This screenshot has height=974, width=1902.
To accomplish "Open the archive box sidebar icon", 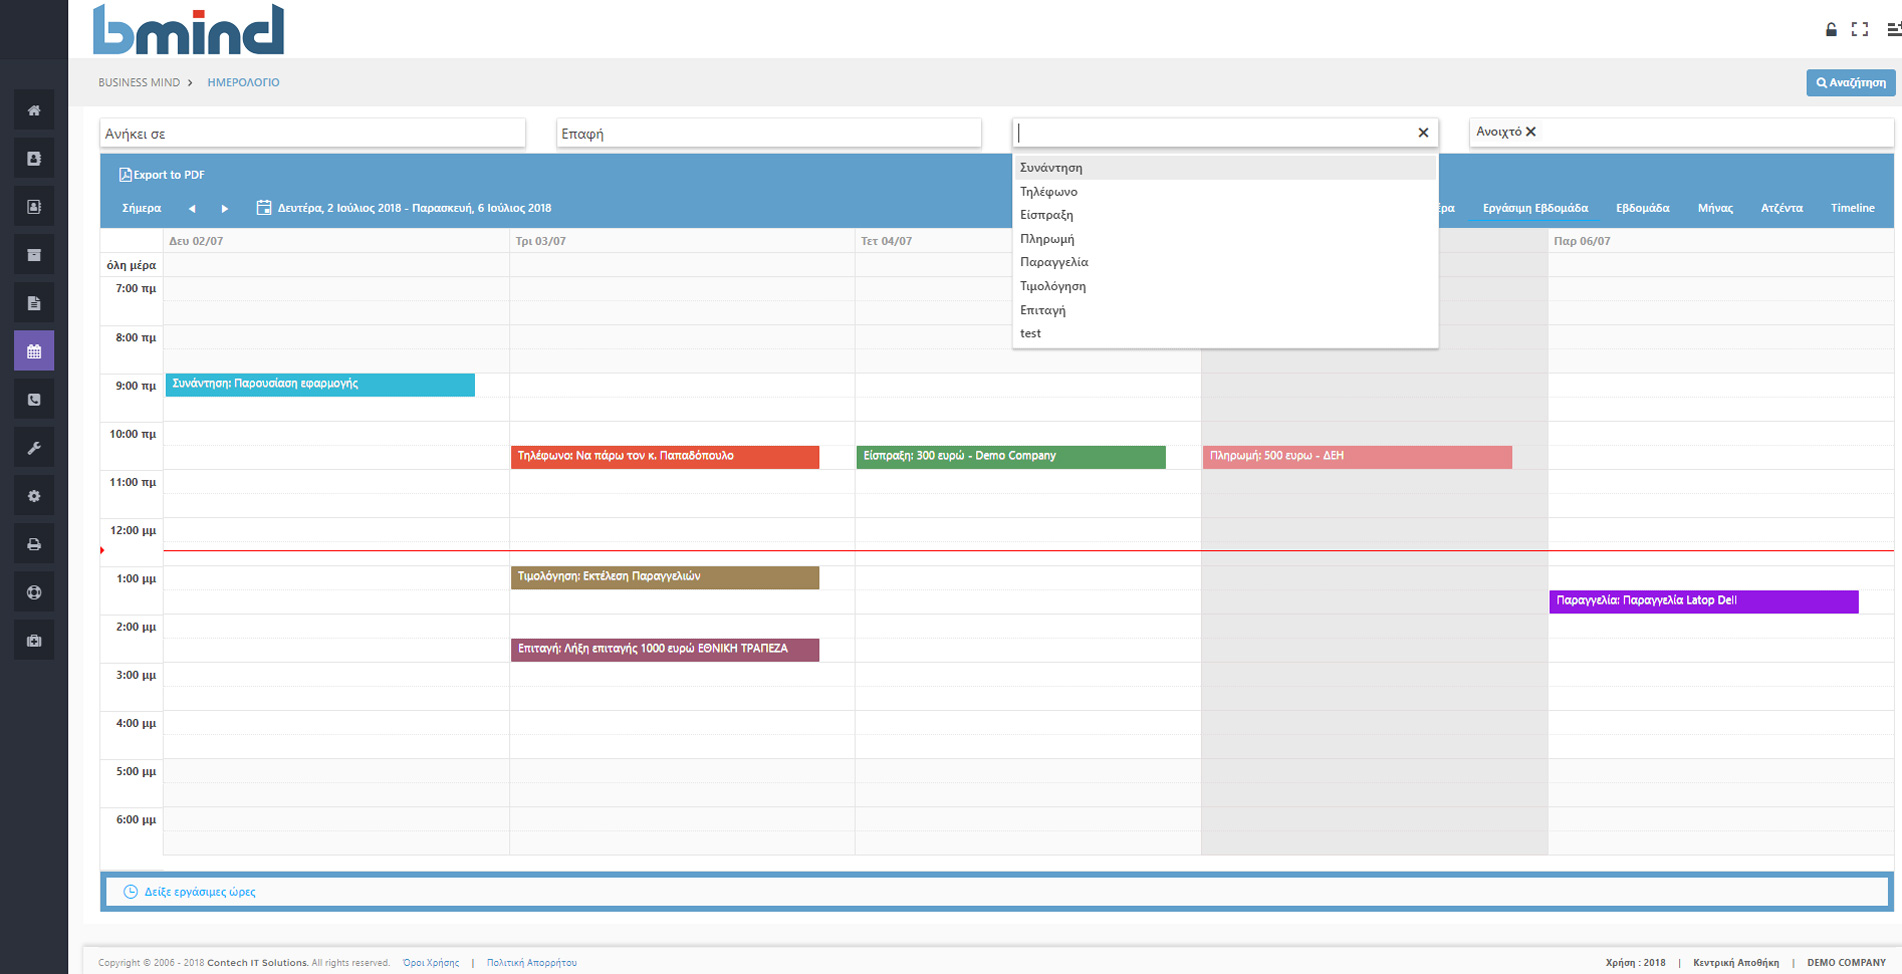I will point(34,255).
